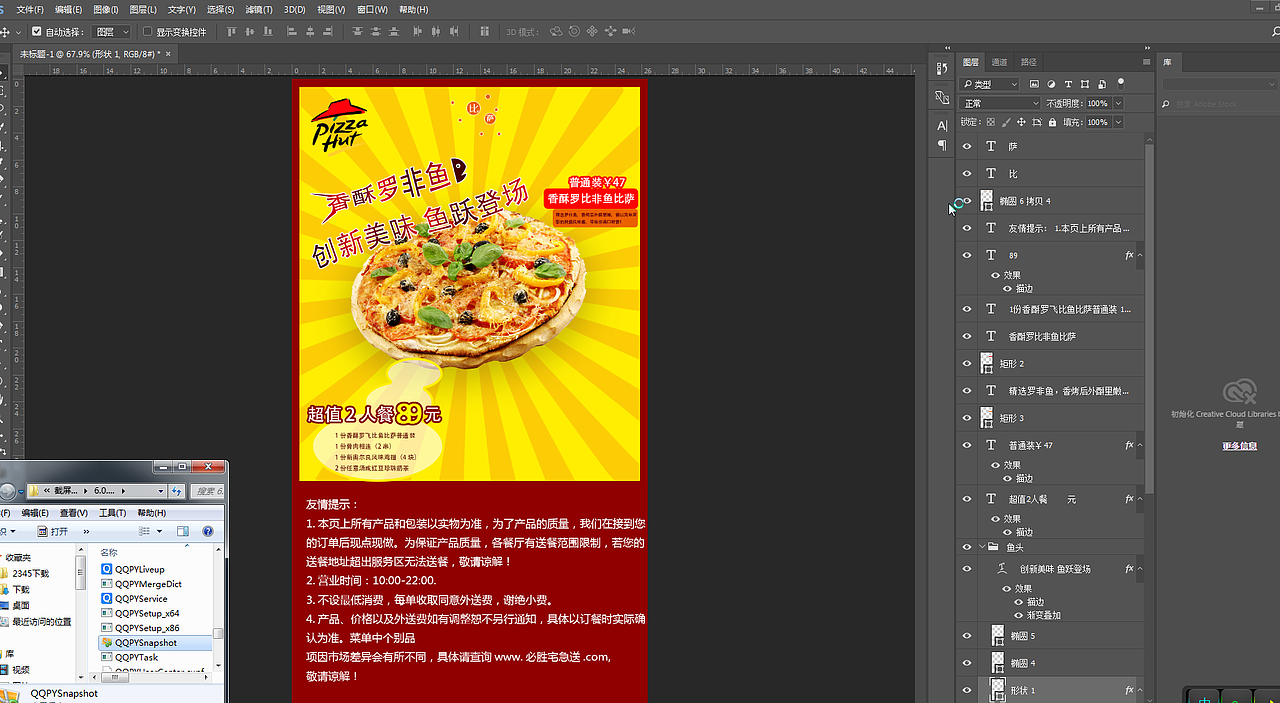Open the 文件(F) menu

[x=30, y=9]
